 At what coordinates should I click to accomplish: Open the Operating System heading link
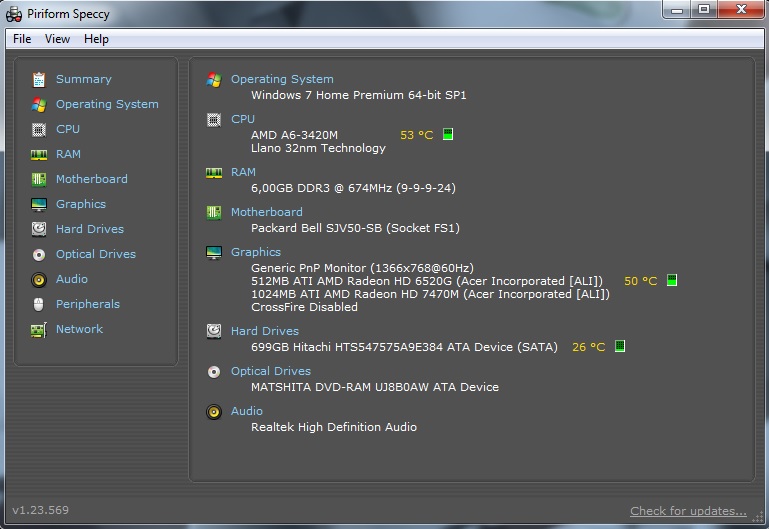282,79
